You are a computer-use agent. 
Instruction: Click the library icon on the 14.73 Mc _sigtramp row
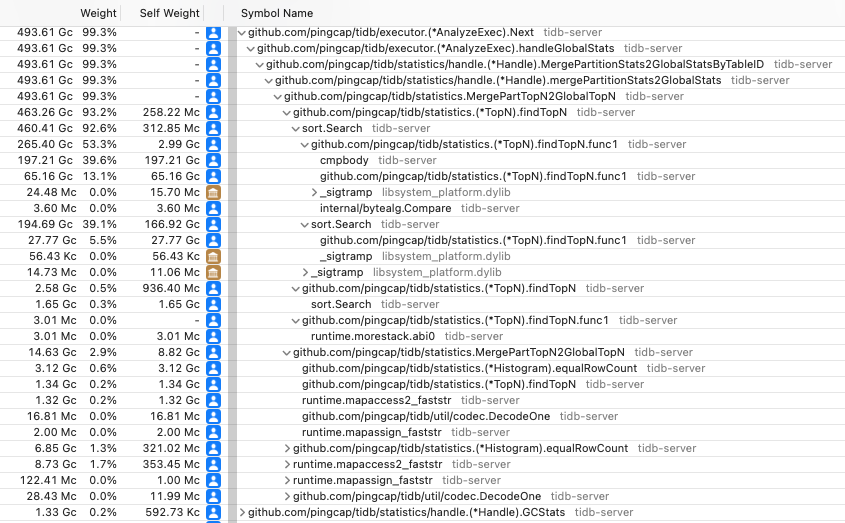213,272
